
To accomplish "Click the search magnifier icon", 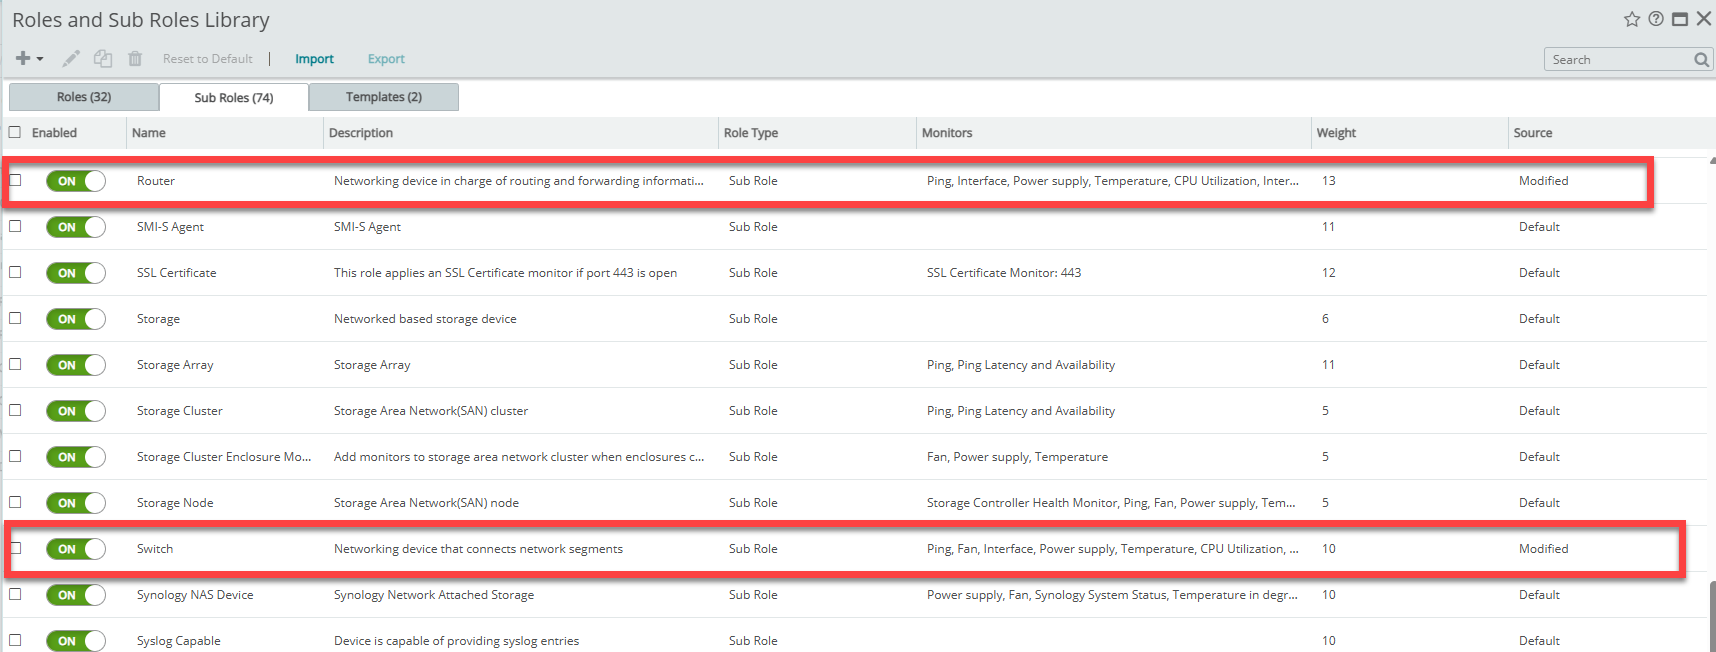I will coord(1701,60).
